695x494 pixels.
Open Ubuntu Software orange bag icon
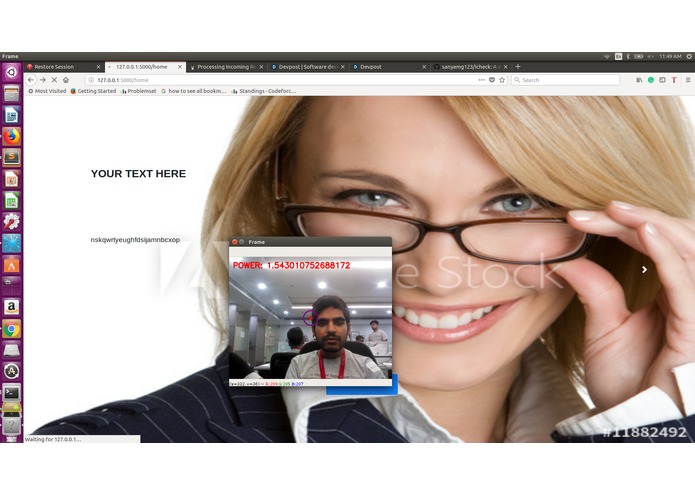[12, 265]
